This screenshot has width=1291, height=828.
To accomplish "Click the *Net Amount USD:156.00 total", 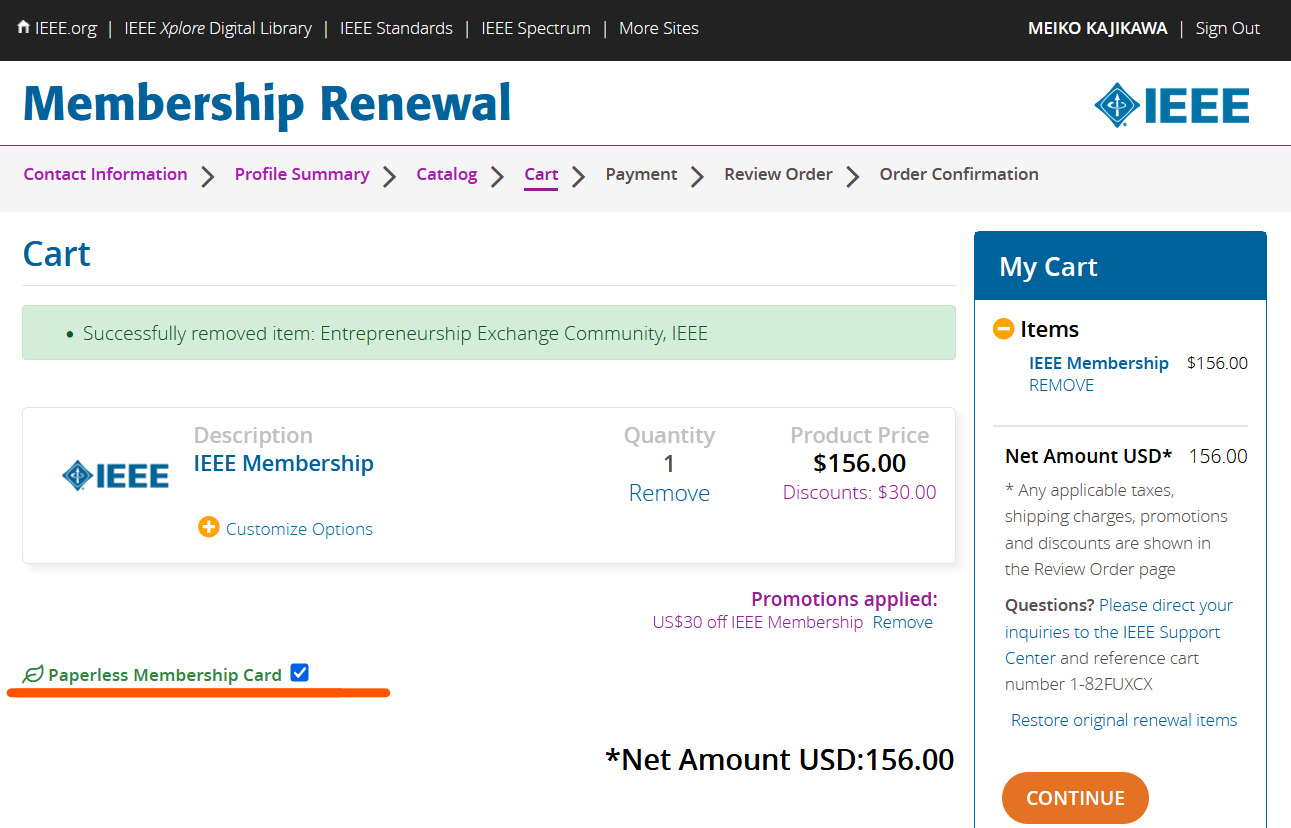I will pyautogui.click(x=780, y=759).
